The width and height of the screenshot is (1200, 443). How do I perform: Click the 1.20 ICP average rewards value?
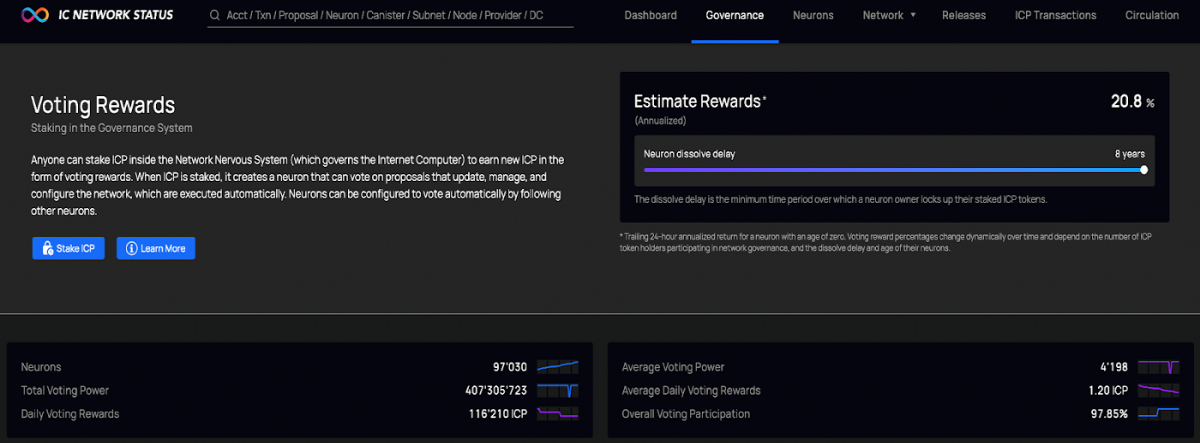[1109, 390]
